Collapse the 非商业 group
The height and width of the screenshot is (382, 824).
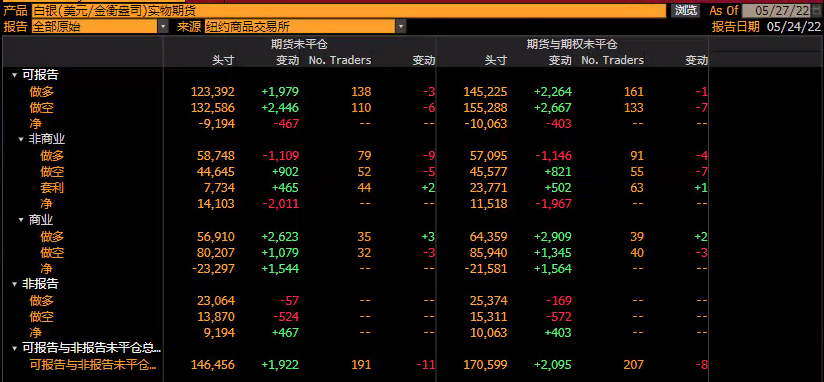coord(21,140)
